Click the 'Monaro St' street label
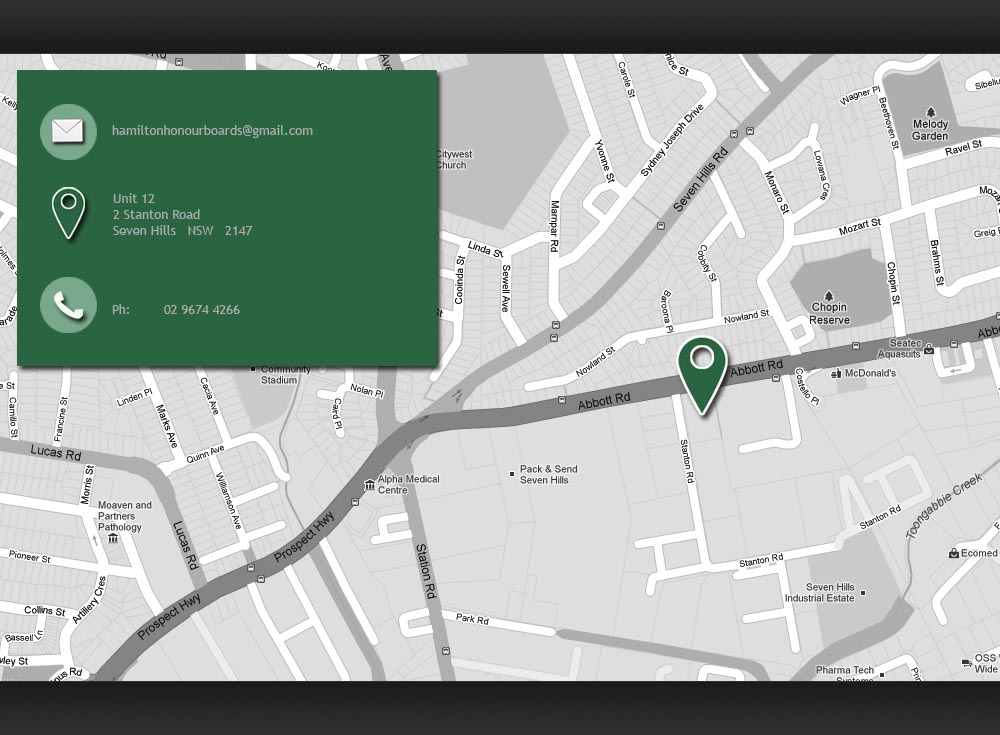 coord(777,192)
